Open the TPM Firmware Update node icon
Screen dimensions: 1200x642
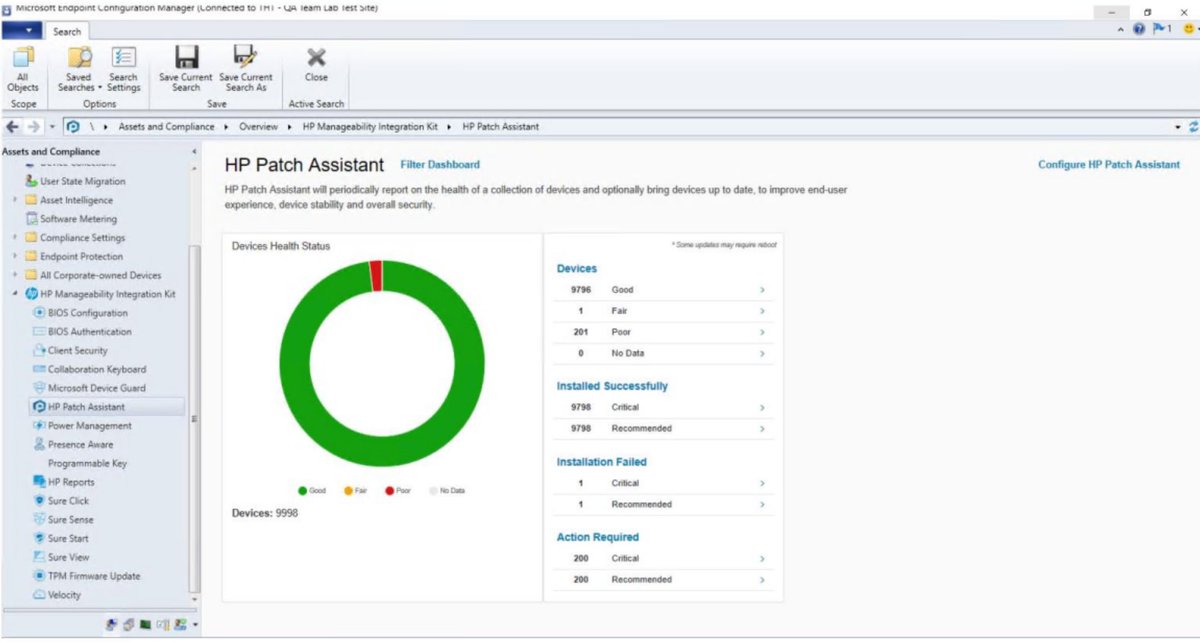pyautogui.click(x=40, y=576)
